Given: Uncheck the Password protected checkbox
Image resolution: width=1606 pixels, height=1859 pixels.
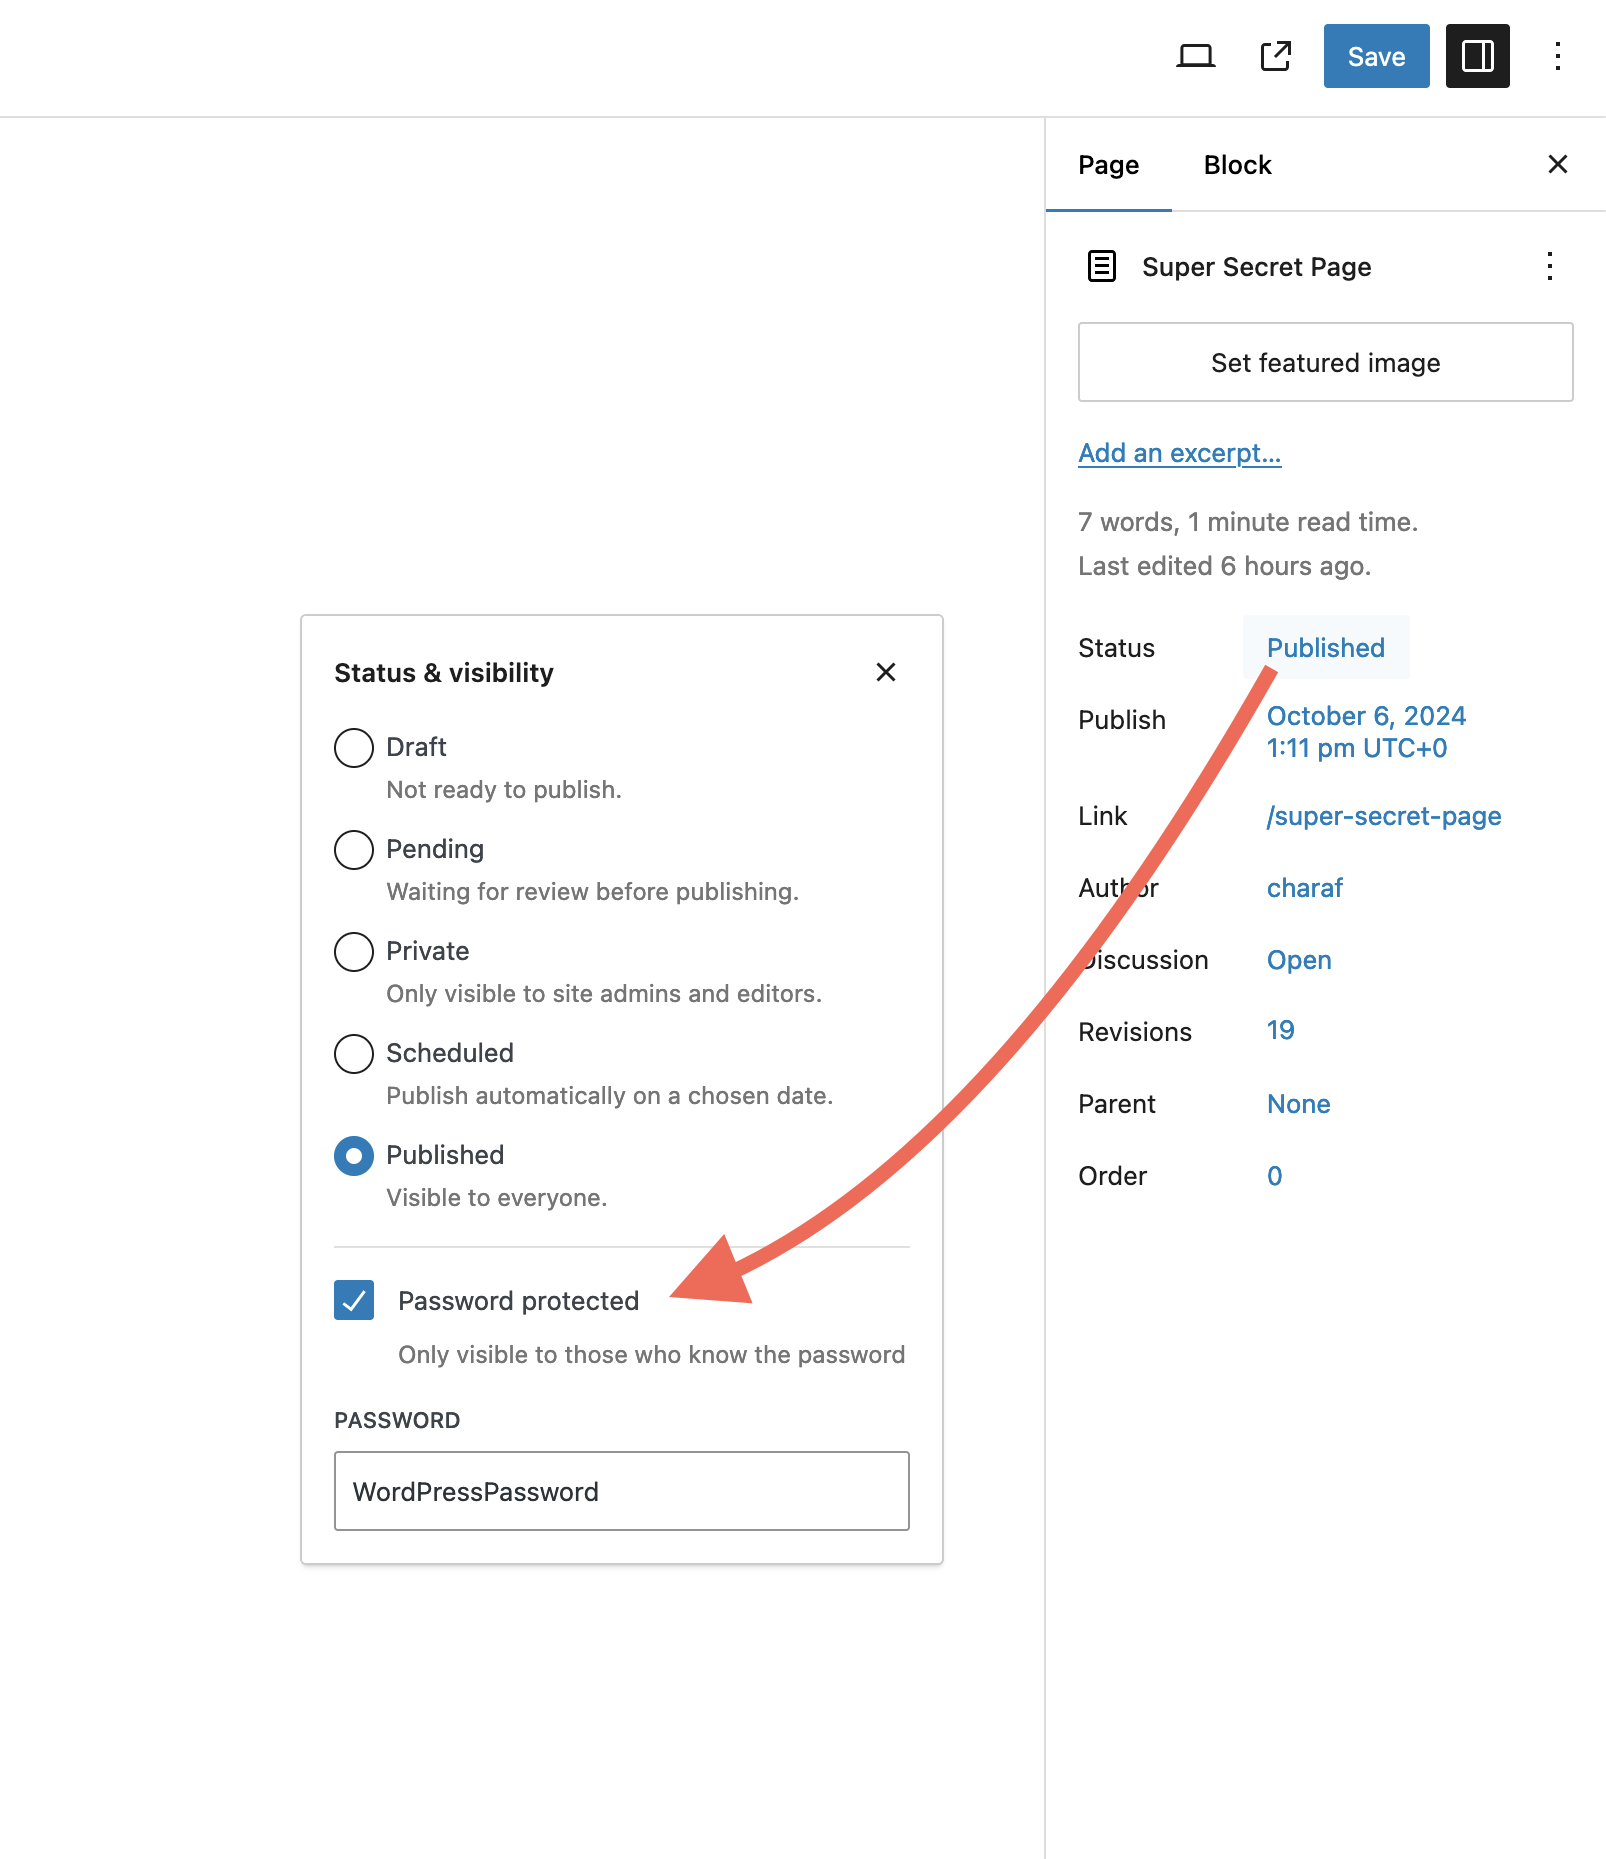Looking at the screenshot, I should click(x=354, y=1300).
